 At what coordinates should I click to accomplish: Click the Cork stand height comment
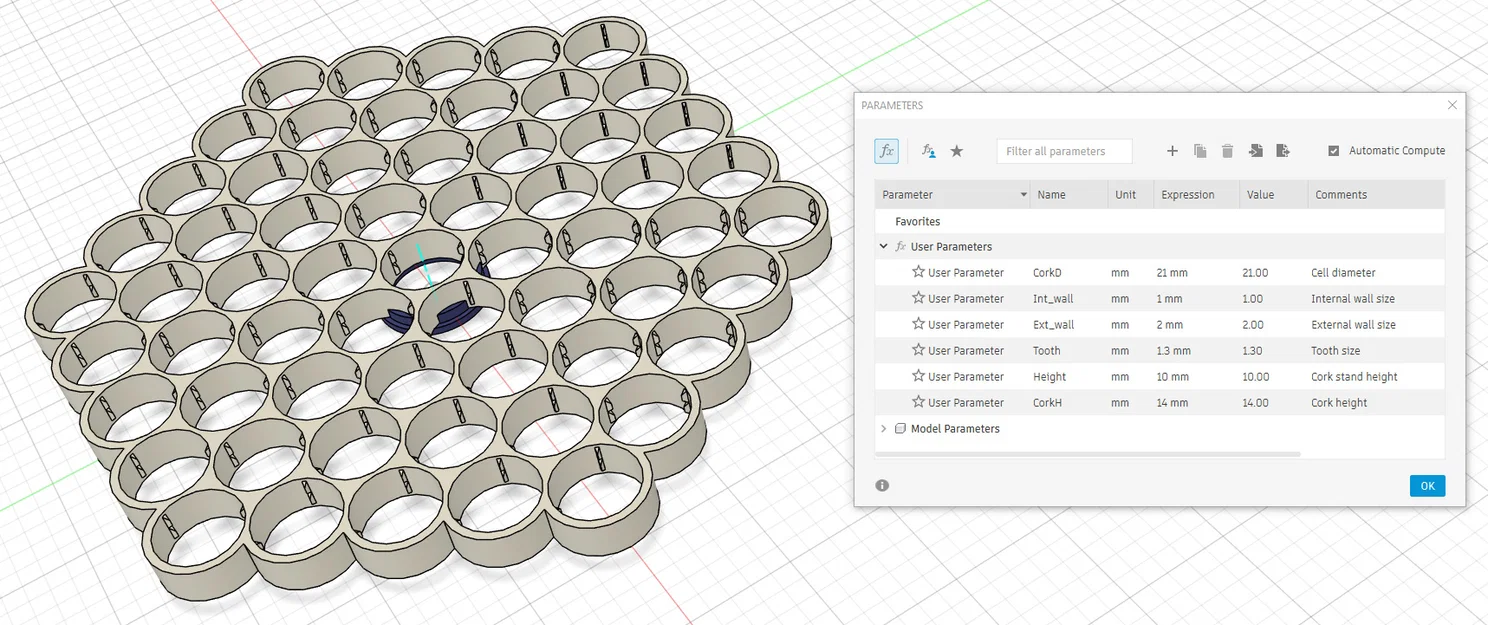click(x=1355, y=377)
